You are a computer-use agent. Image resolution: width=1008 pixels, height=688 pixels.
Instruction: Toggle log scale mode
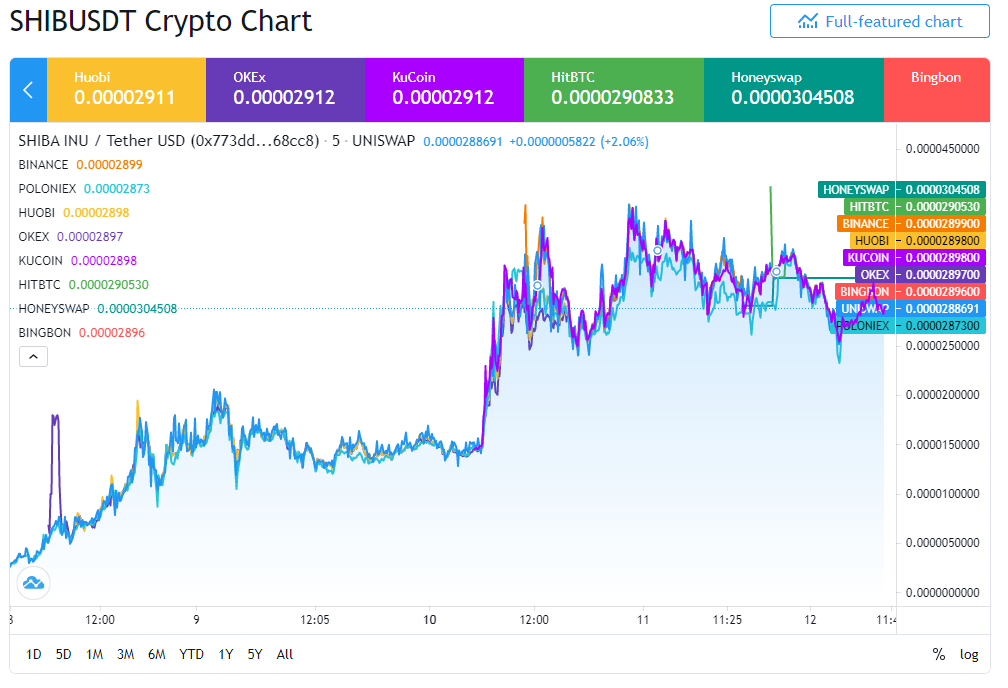(x=969, y=654)
